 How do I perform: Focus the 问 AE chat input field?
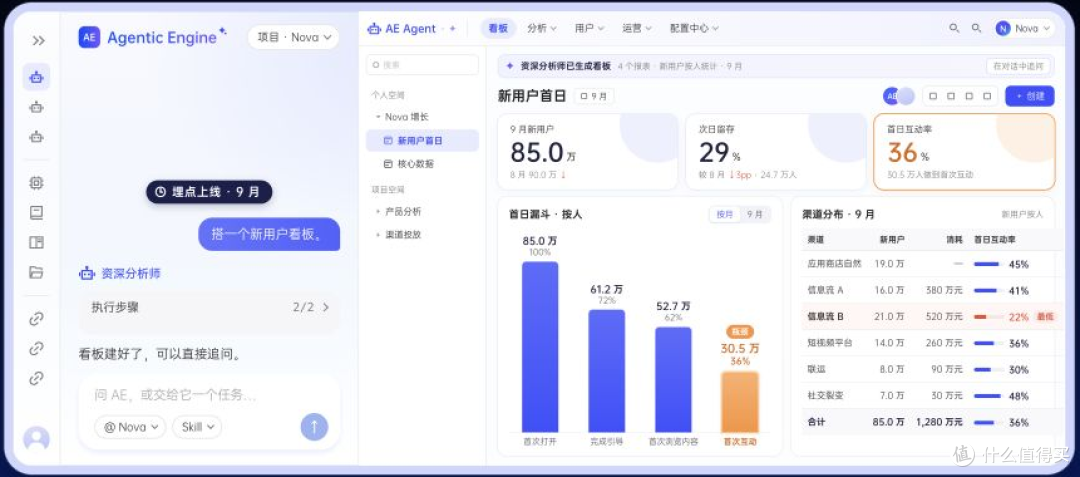click(x=209, y=395)
